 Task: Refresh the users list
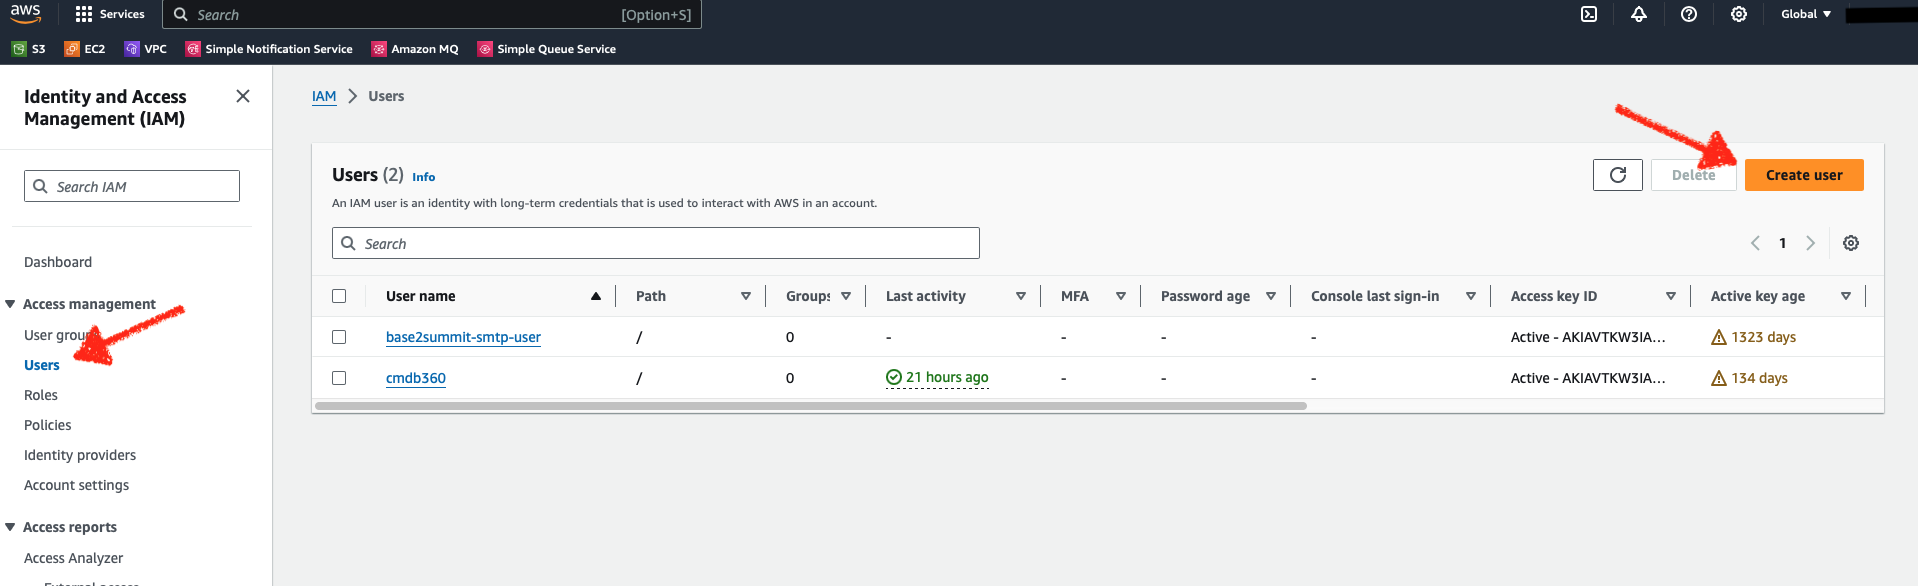1618,175
